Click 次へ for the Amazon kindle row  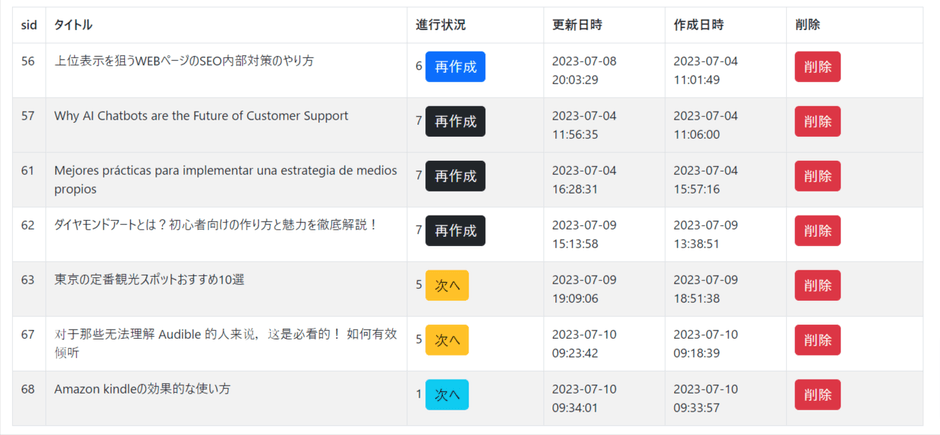[446, 394]
